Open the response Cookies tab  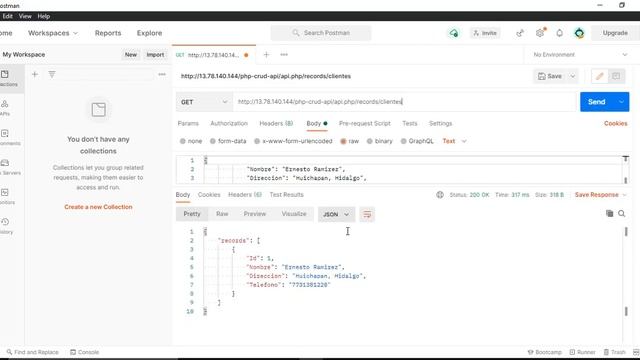coord(209,195)
